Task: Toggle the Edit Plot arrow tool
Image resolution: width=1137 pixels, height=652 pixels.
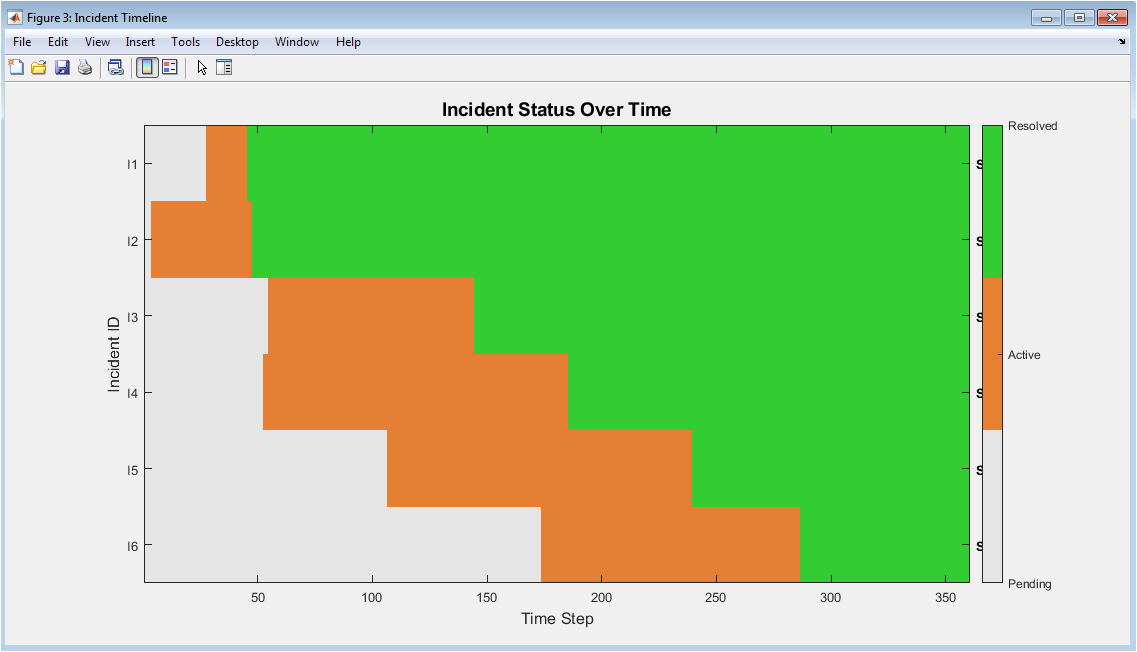Action: 202,68
